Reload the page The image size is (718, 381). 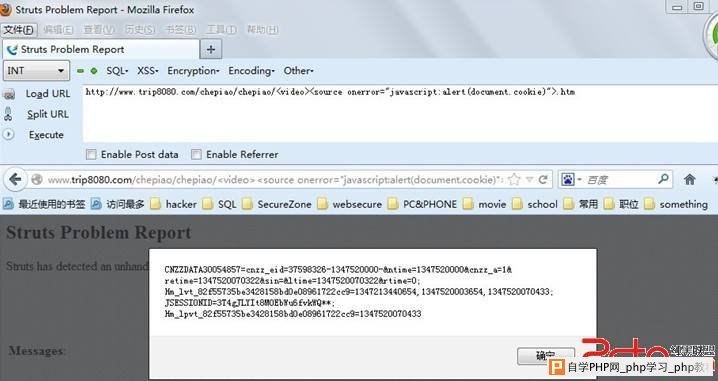(x=543, y=180)
